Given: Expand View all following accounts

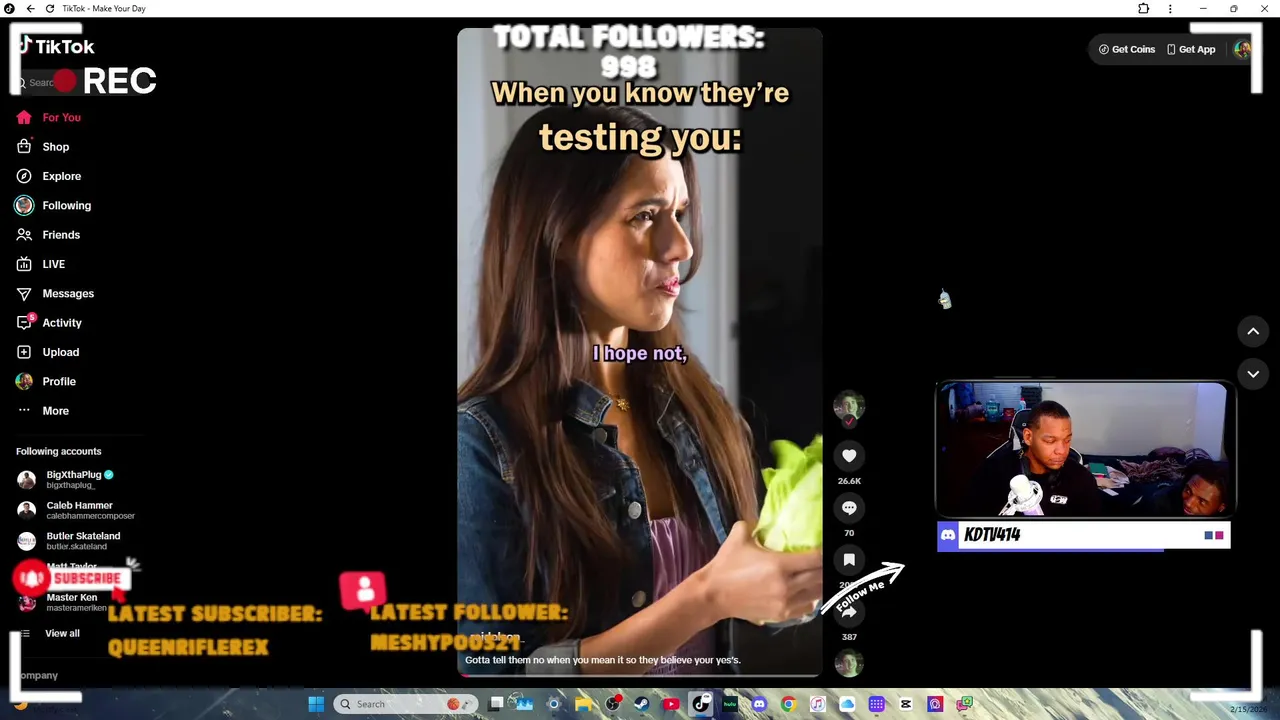Looking at the screenshot, I should pos(61,633).
